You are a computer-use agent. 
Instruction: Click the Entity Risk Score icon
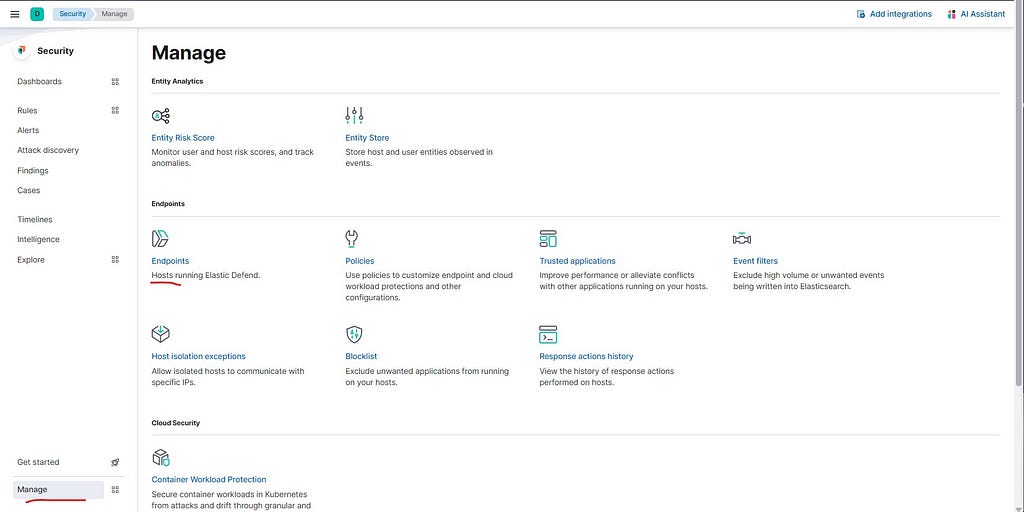coord(161,116)
